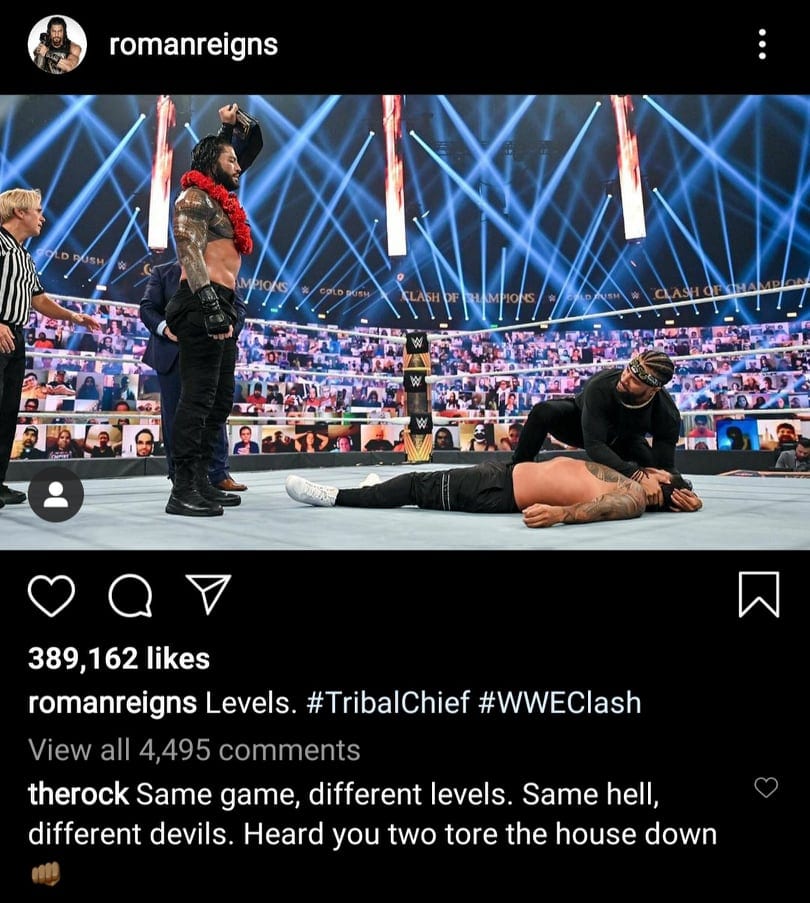Show tagged people via the person icon
This screenshot has width=810, height=903.
[x=56, y=494]
